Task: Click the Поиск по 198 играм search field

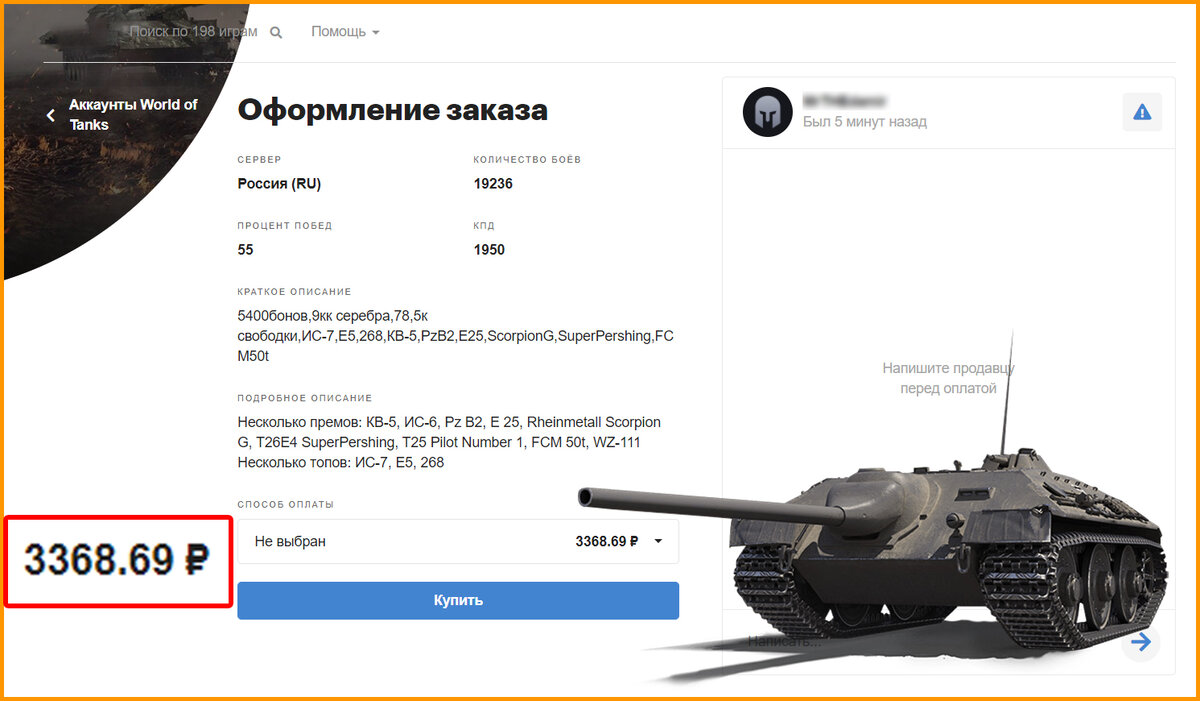Action: pos(193,32)
